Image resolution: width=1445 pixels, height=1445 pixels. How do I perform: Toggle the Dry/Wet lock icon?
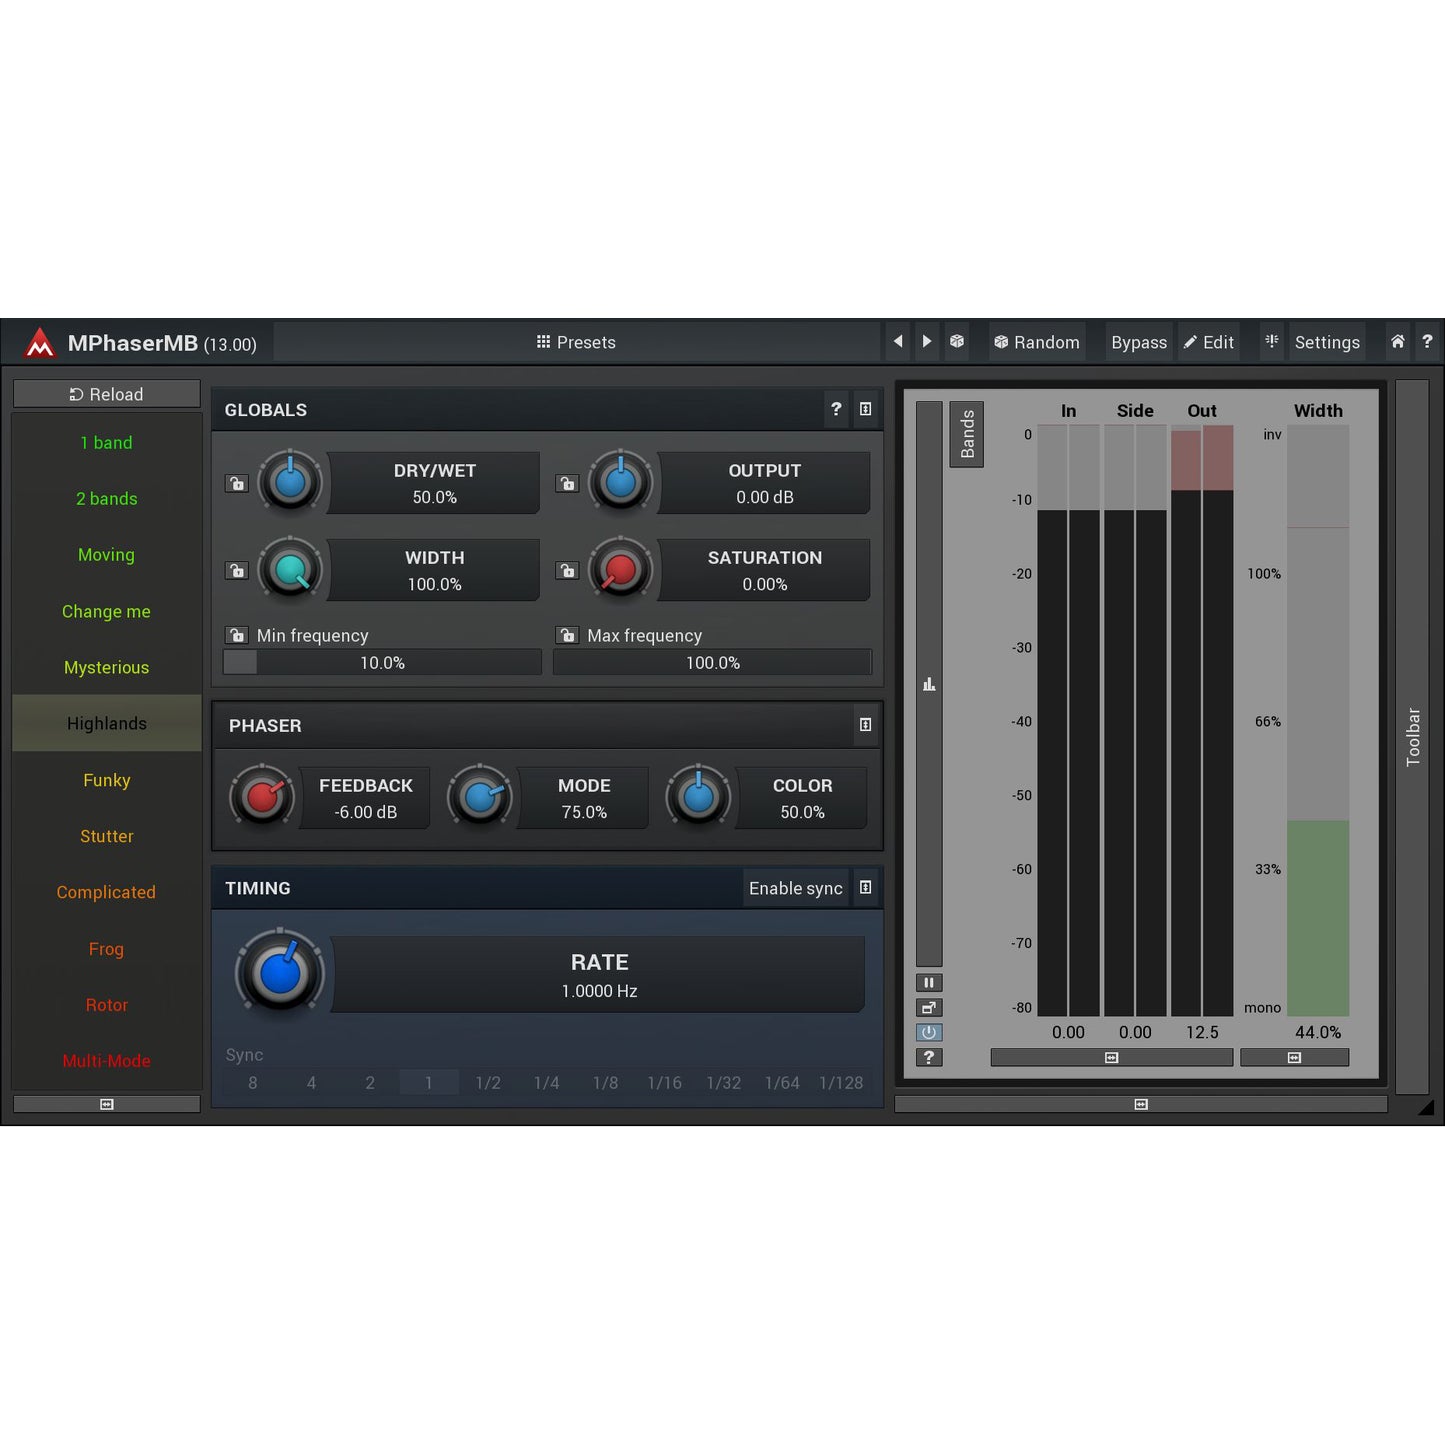click(x=237, y=484)
